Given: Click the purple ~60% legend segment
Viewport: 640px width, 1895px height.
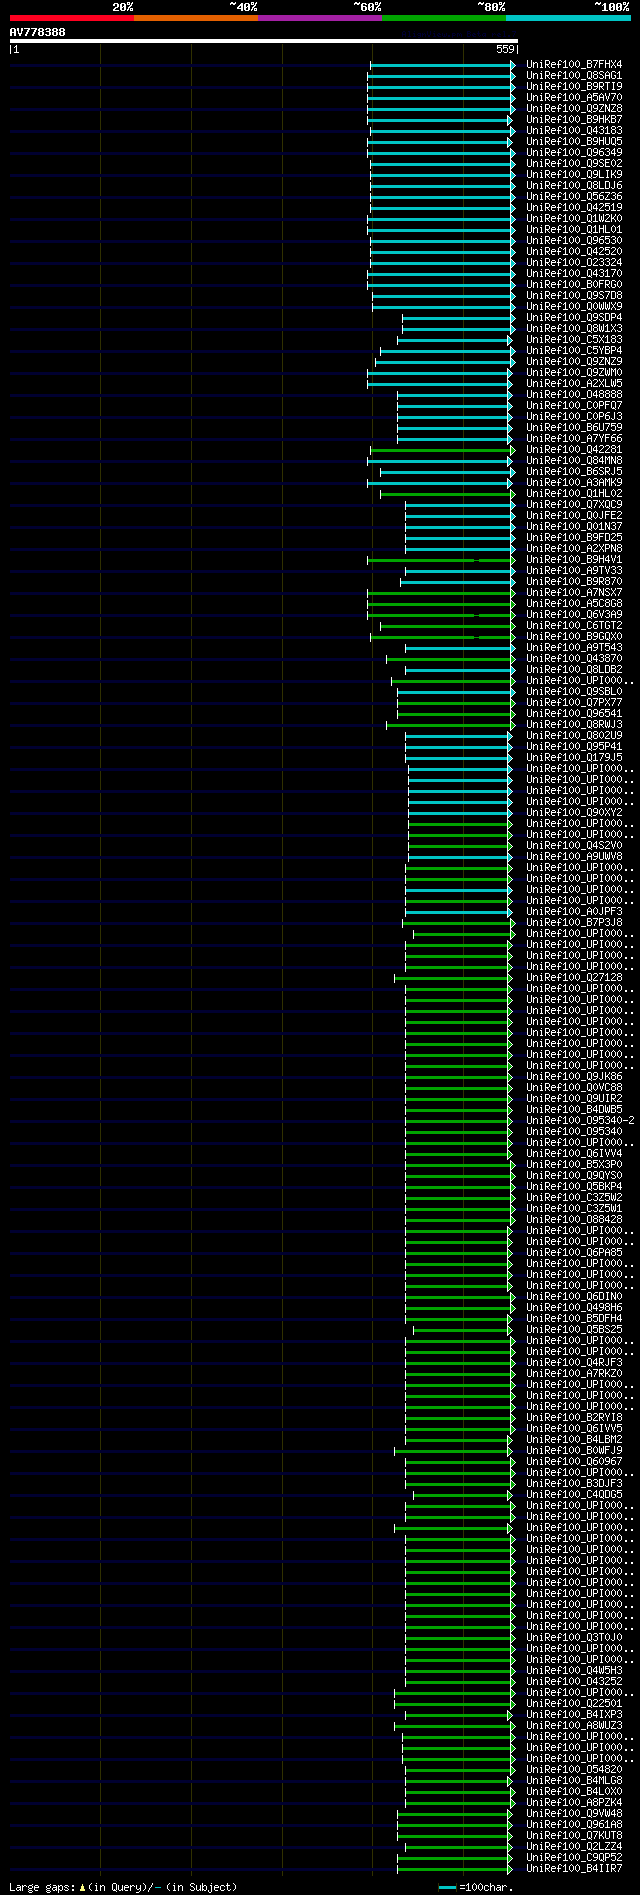Looking at the screenshot, I should point(320,18).
